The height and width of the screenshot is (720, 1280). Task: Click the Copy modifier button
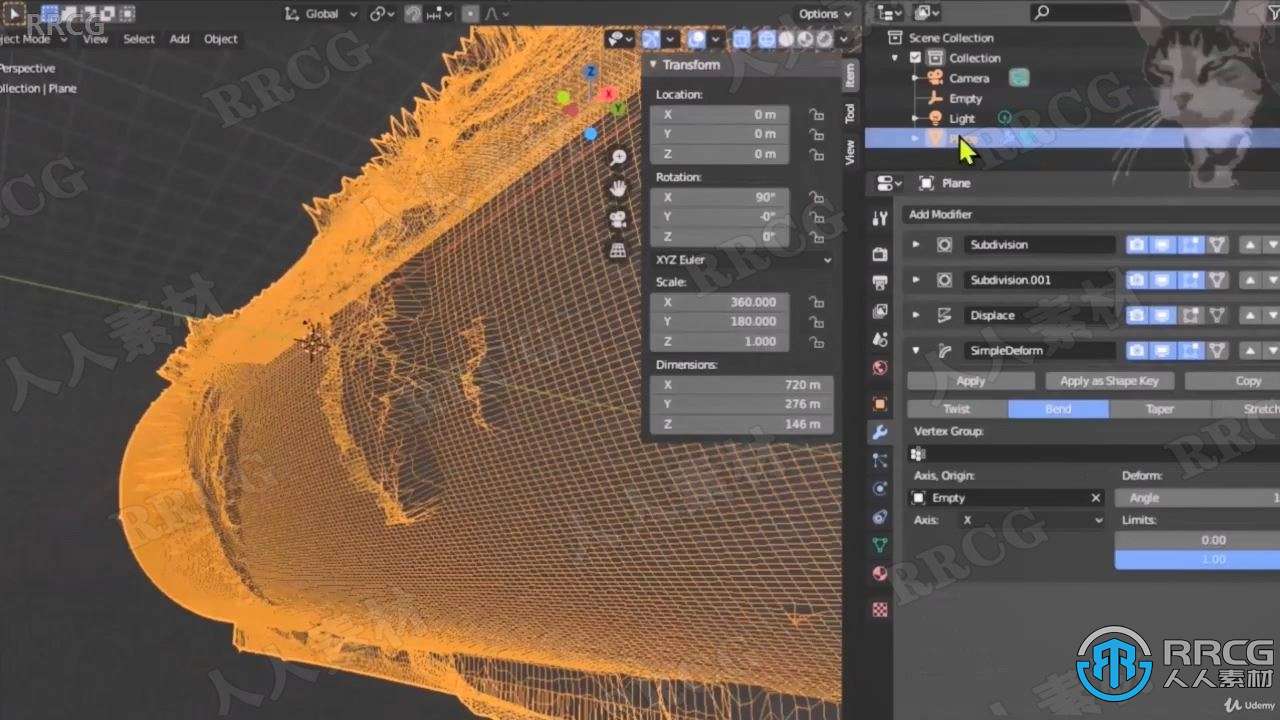pyautogui.click(x=1232, y=381)
